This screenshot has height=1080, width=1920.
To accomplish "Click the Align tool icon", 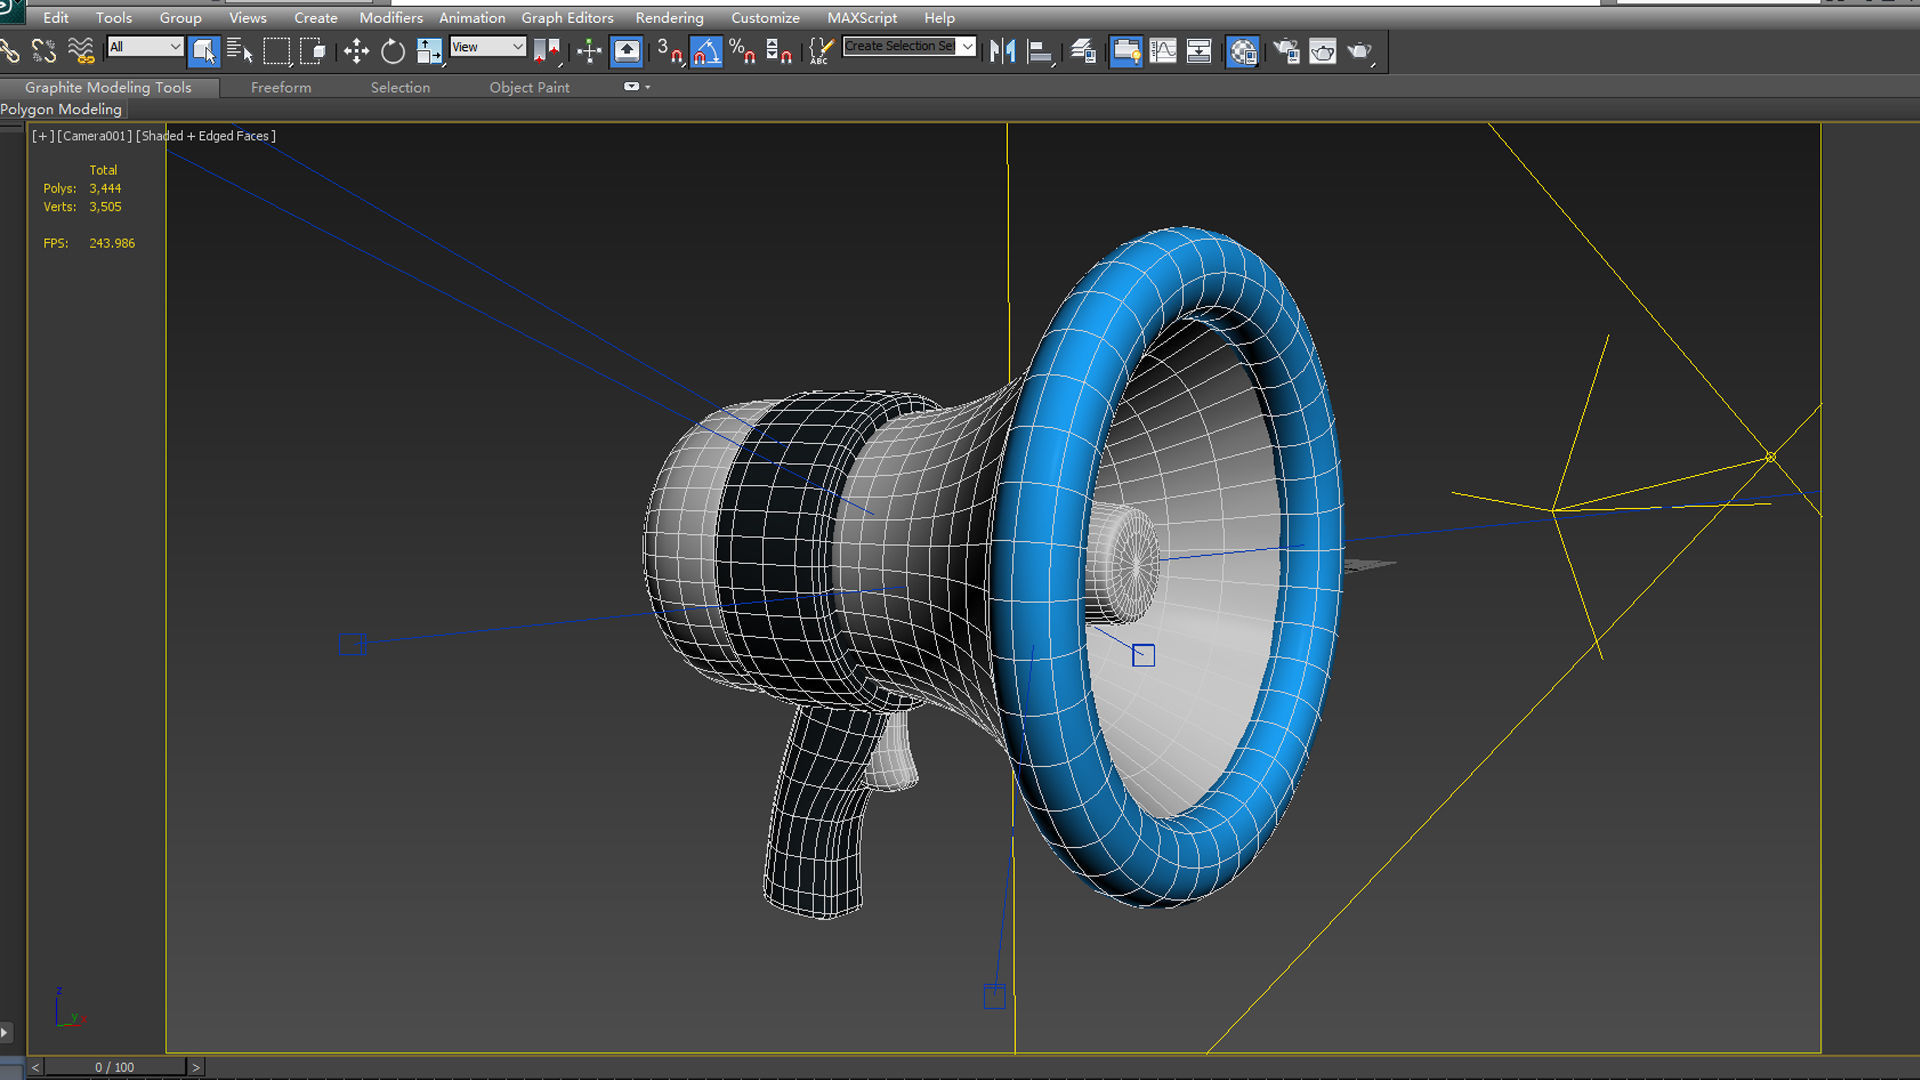I will 1040,51.
